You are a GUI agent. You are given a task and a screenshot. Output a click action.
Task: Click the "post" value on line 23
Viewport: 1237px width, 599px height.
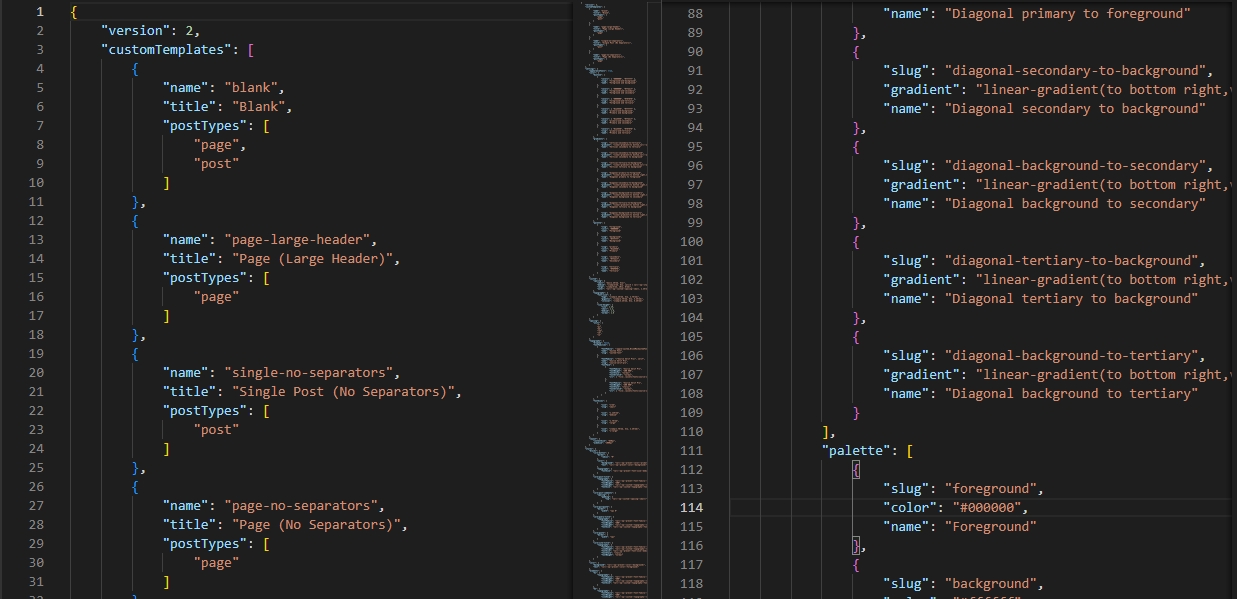(216, 429)
